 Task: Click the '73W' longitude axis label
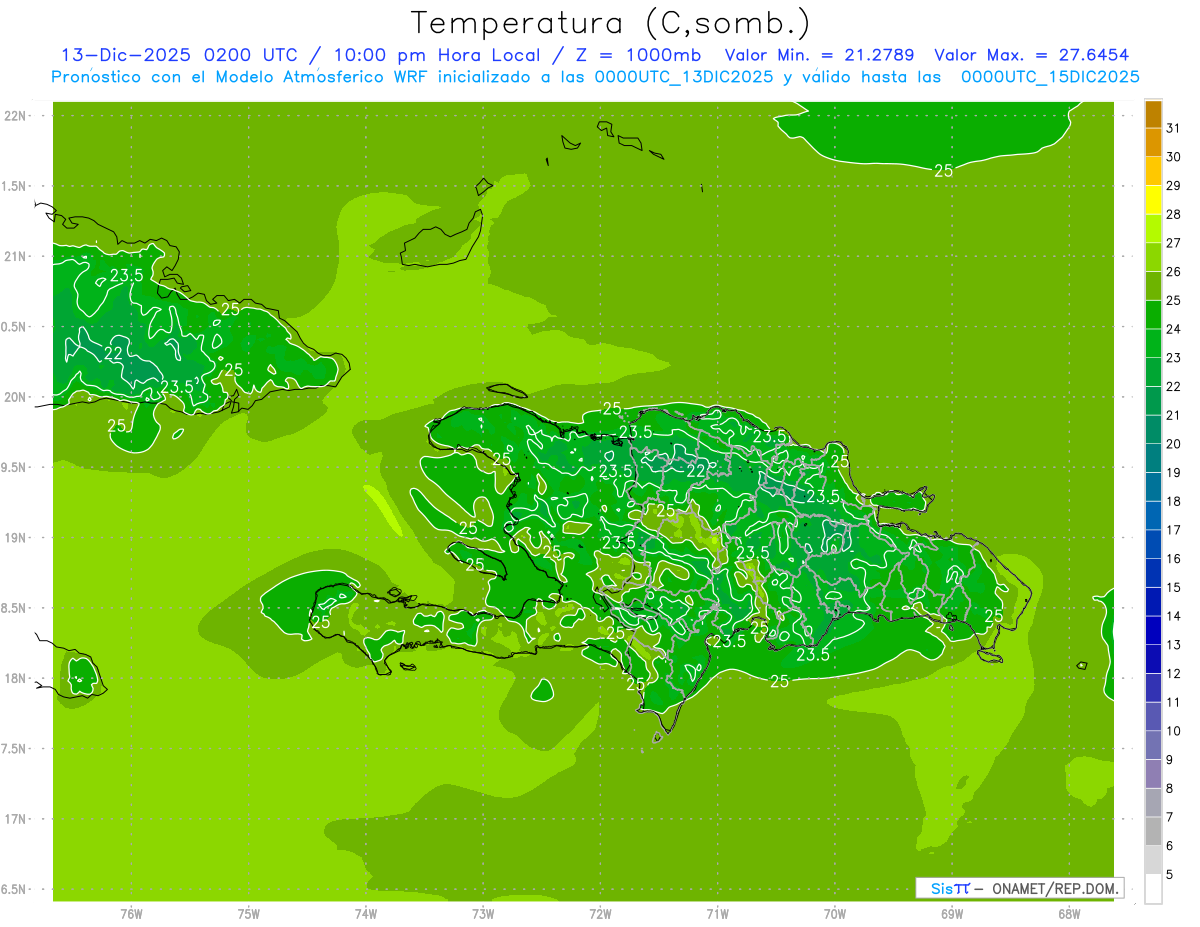[x=483, y=913]
